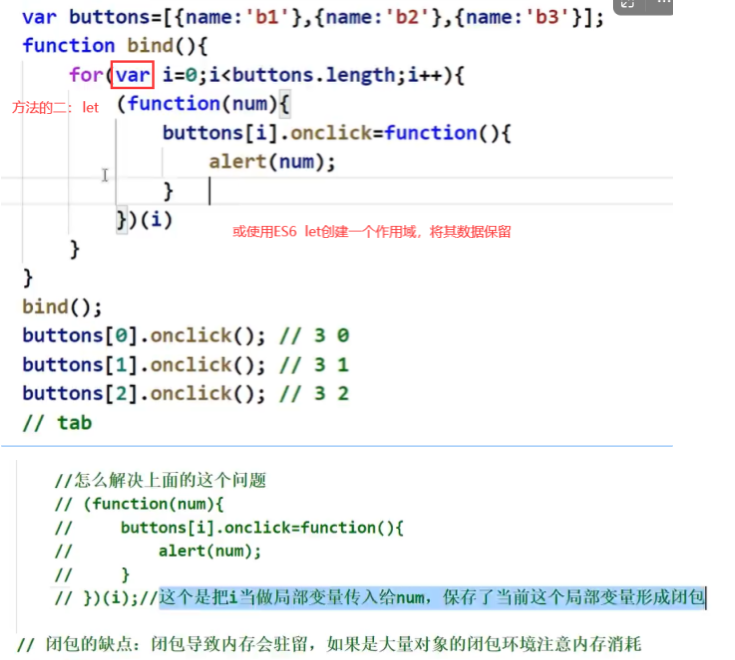Click uncommented (function(num){ line
This screenshot has height=660, width=735.
click(203, 104)
